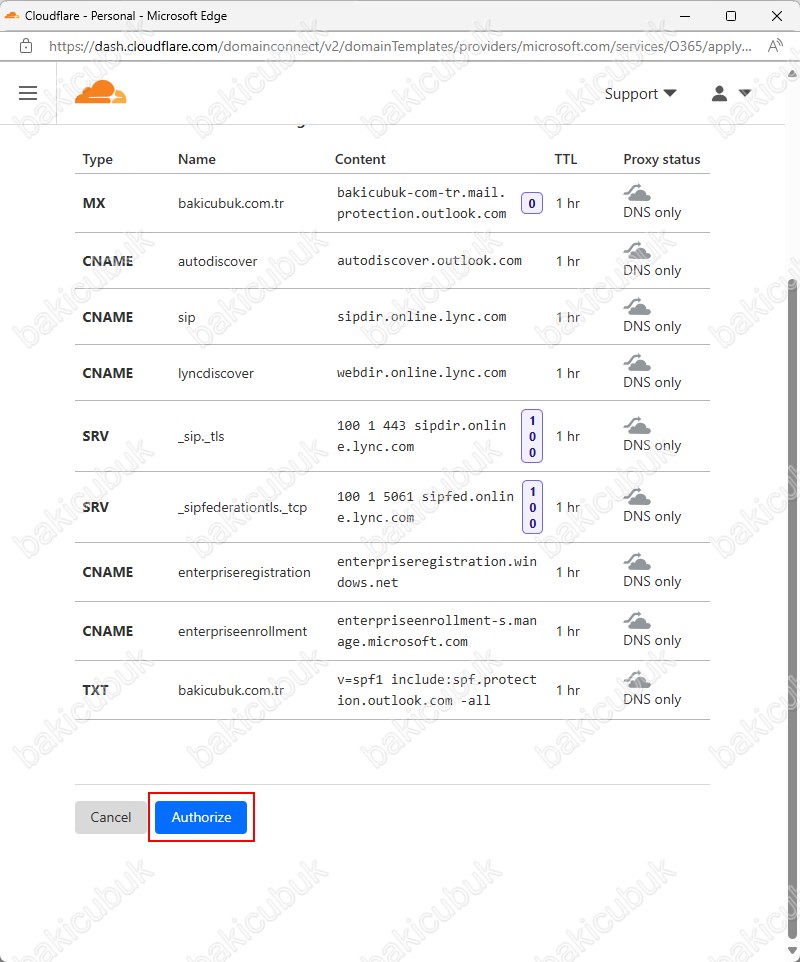The width and height of the screenshot is (800, 962).
Task: Click the _sipfederationtls._tcp name cell
Action: pyautogui.click(x=242, y=507)
